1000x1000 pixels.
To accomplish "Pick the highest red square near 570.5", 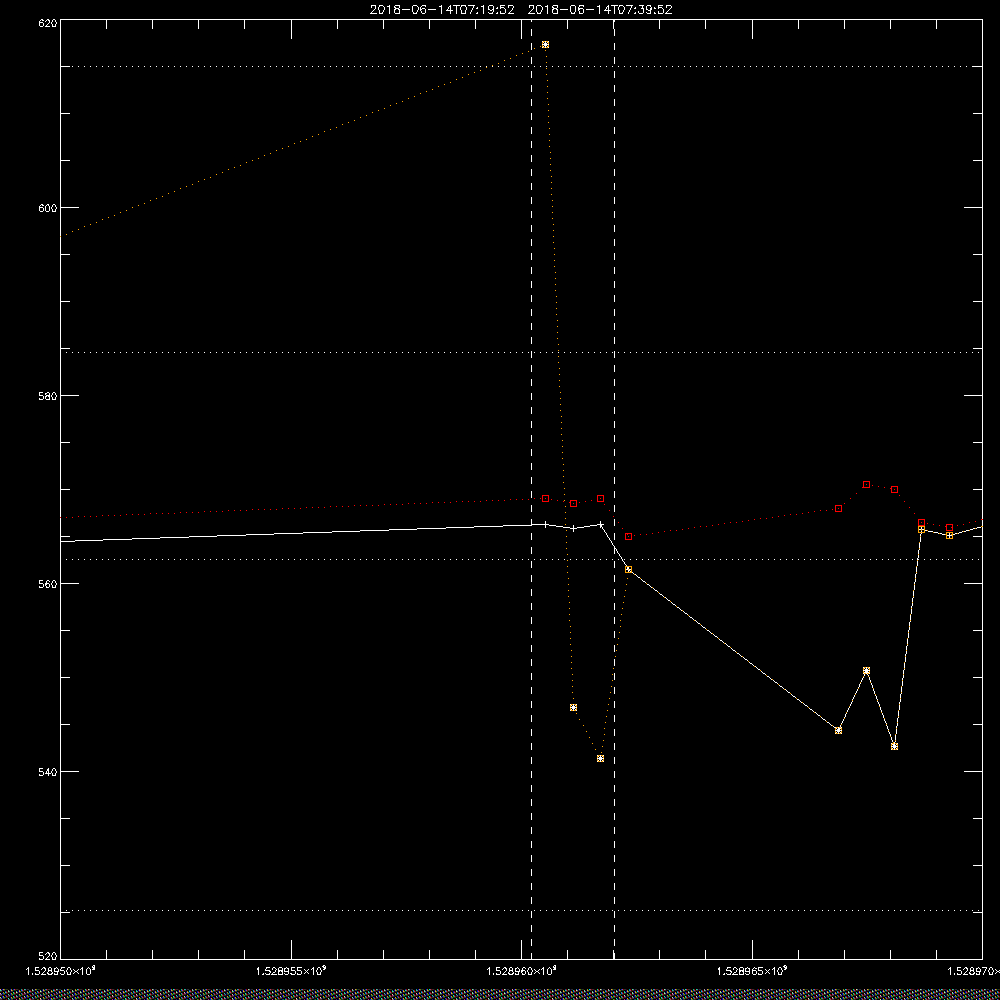I will pos(866,485).
